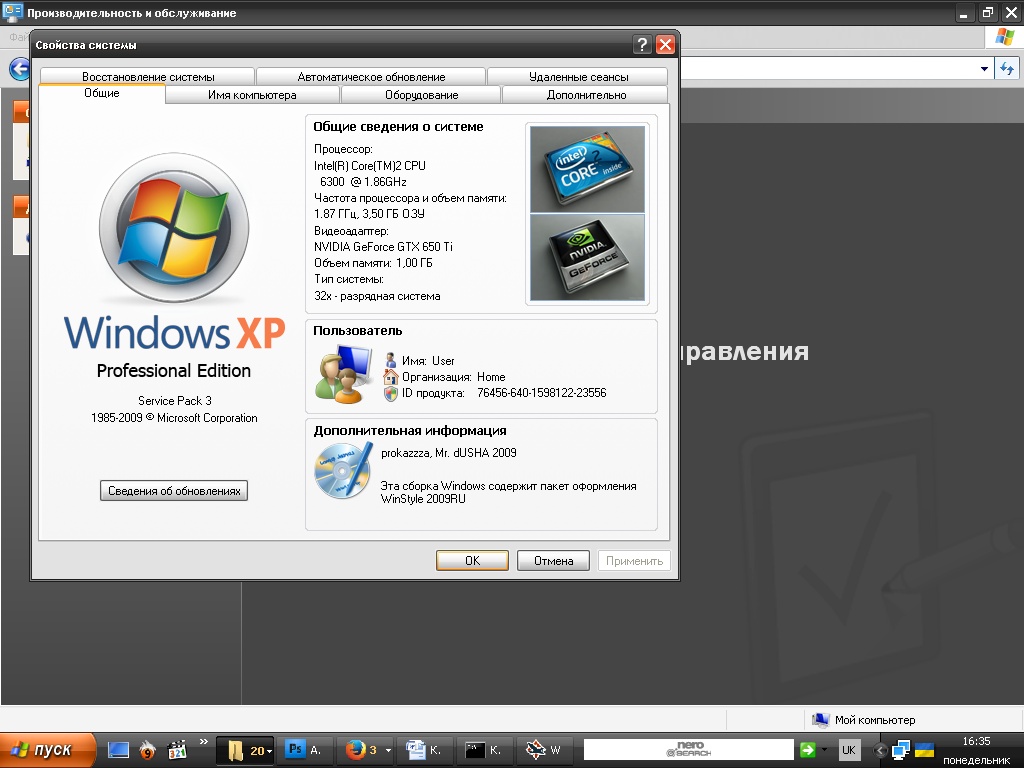
Task: Click the users and monitor icon
Action: tap(344, 375)
